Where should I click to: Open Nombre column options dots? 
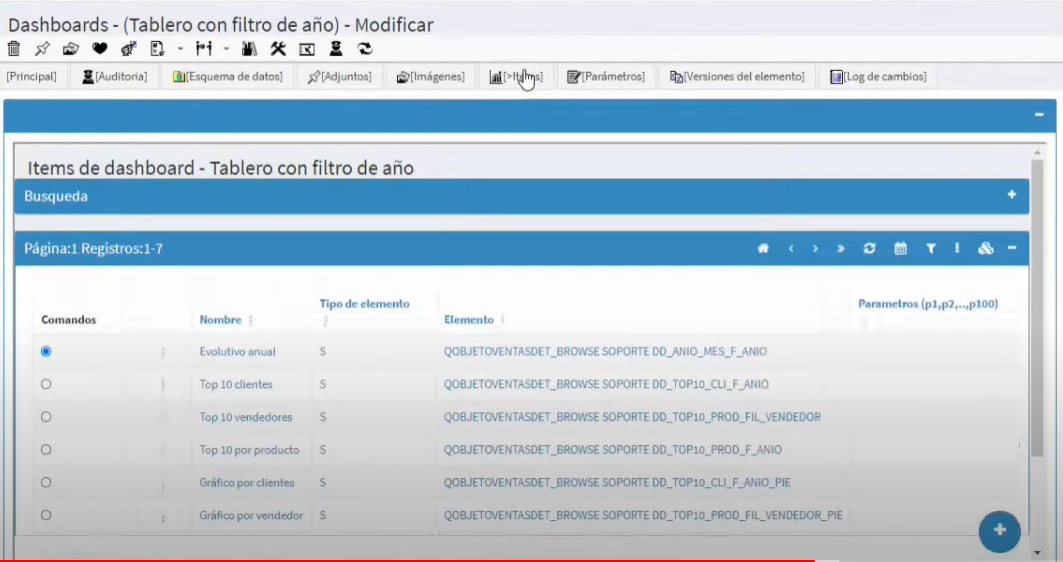[251, 320]
